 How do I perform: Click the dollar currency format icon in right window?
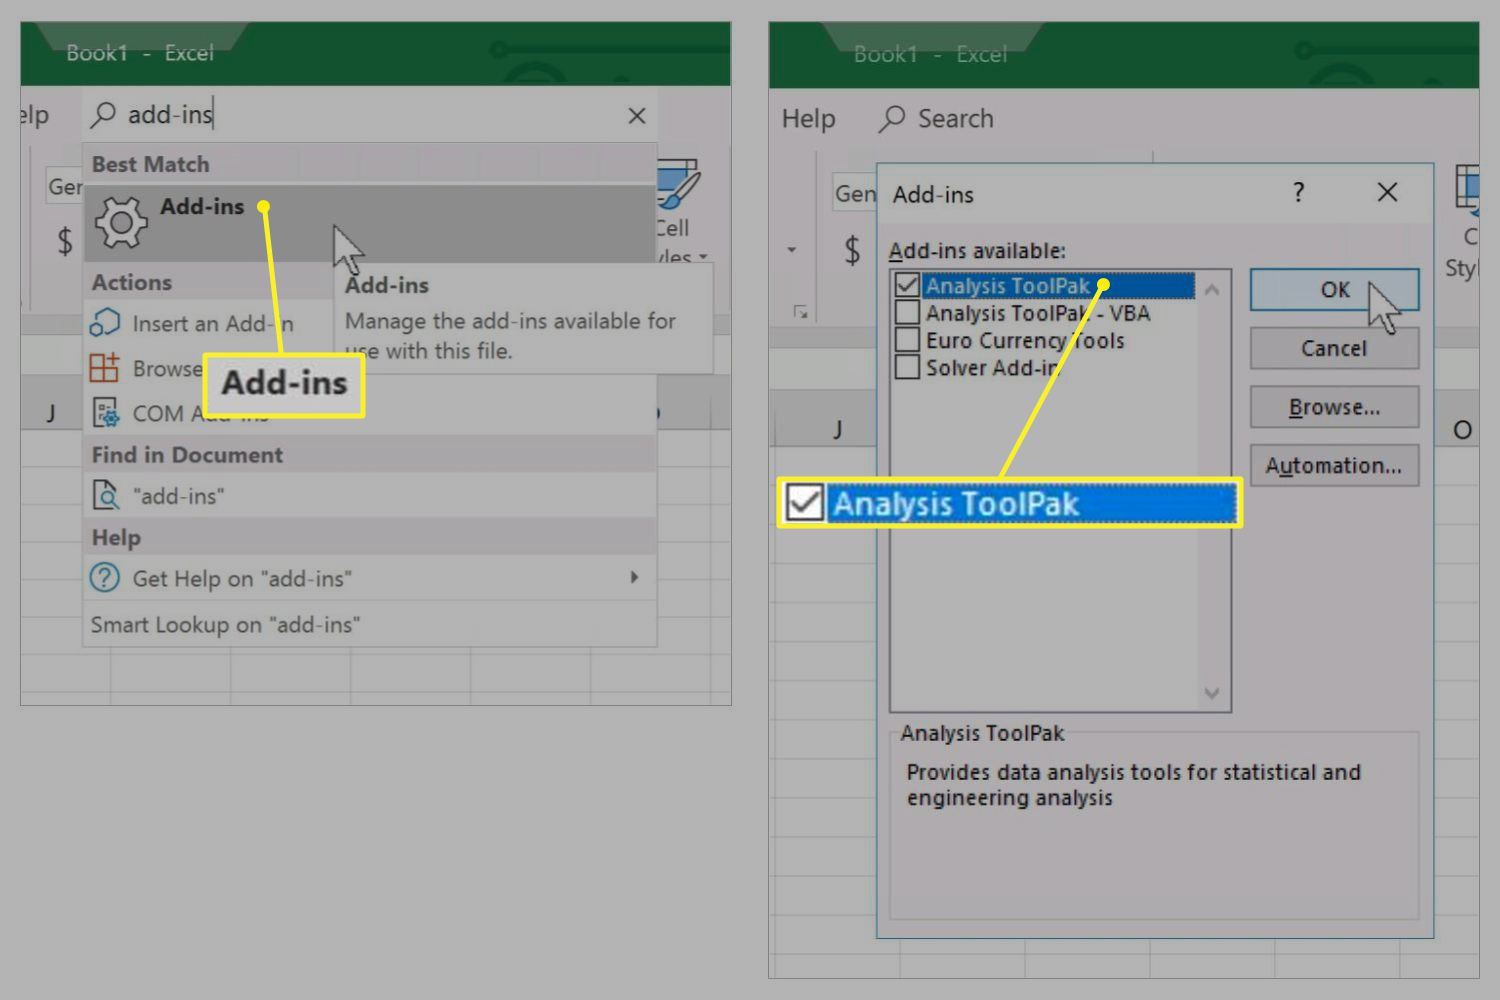coord(852,249)
